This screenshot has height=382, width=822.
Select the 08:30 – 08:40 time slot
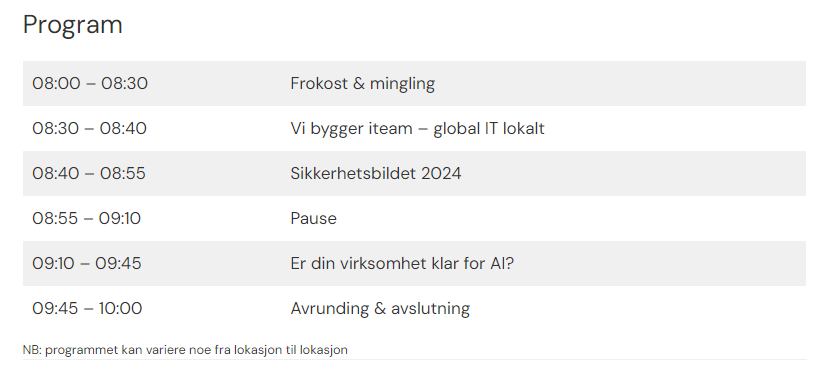click(90, 128)
